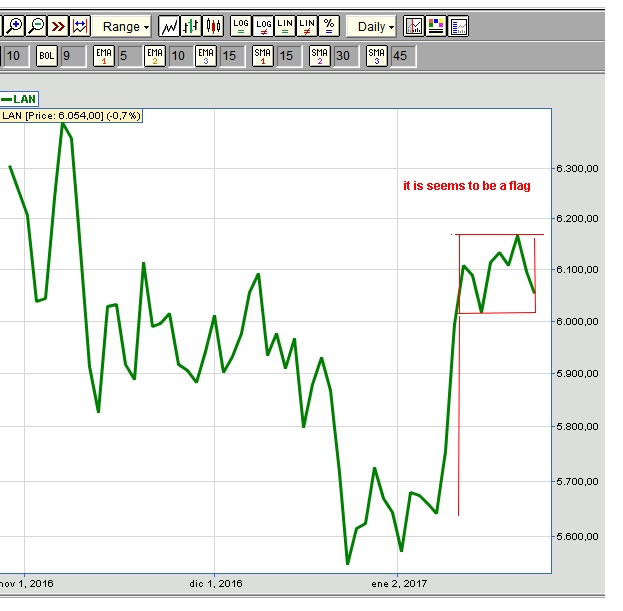Toggle the BOL Bollinger bands indicator
This screenshot has height=611, width=623.
coord(46,56)
